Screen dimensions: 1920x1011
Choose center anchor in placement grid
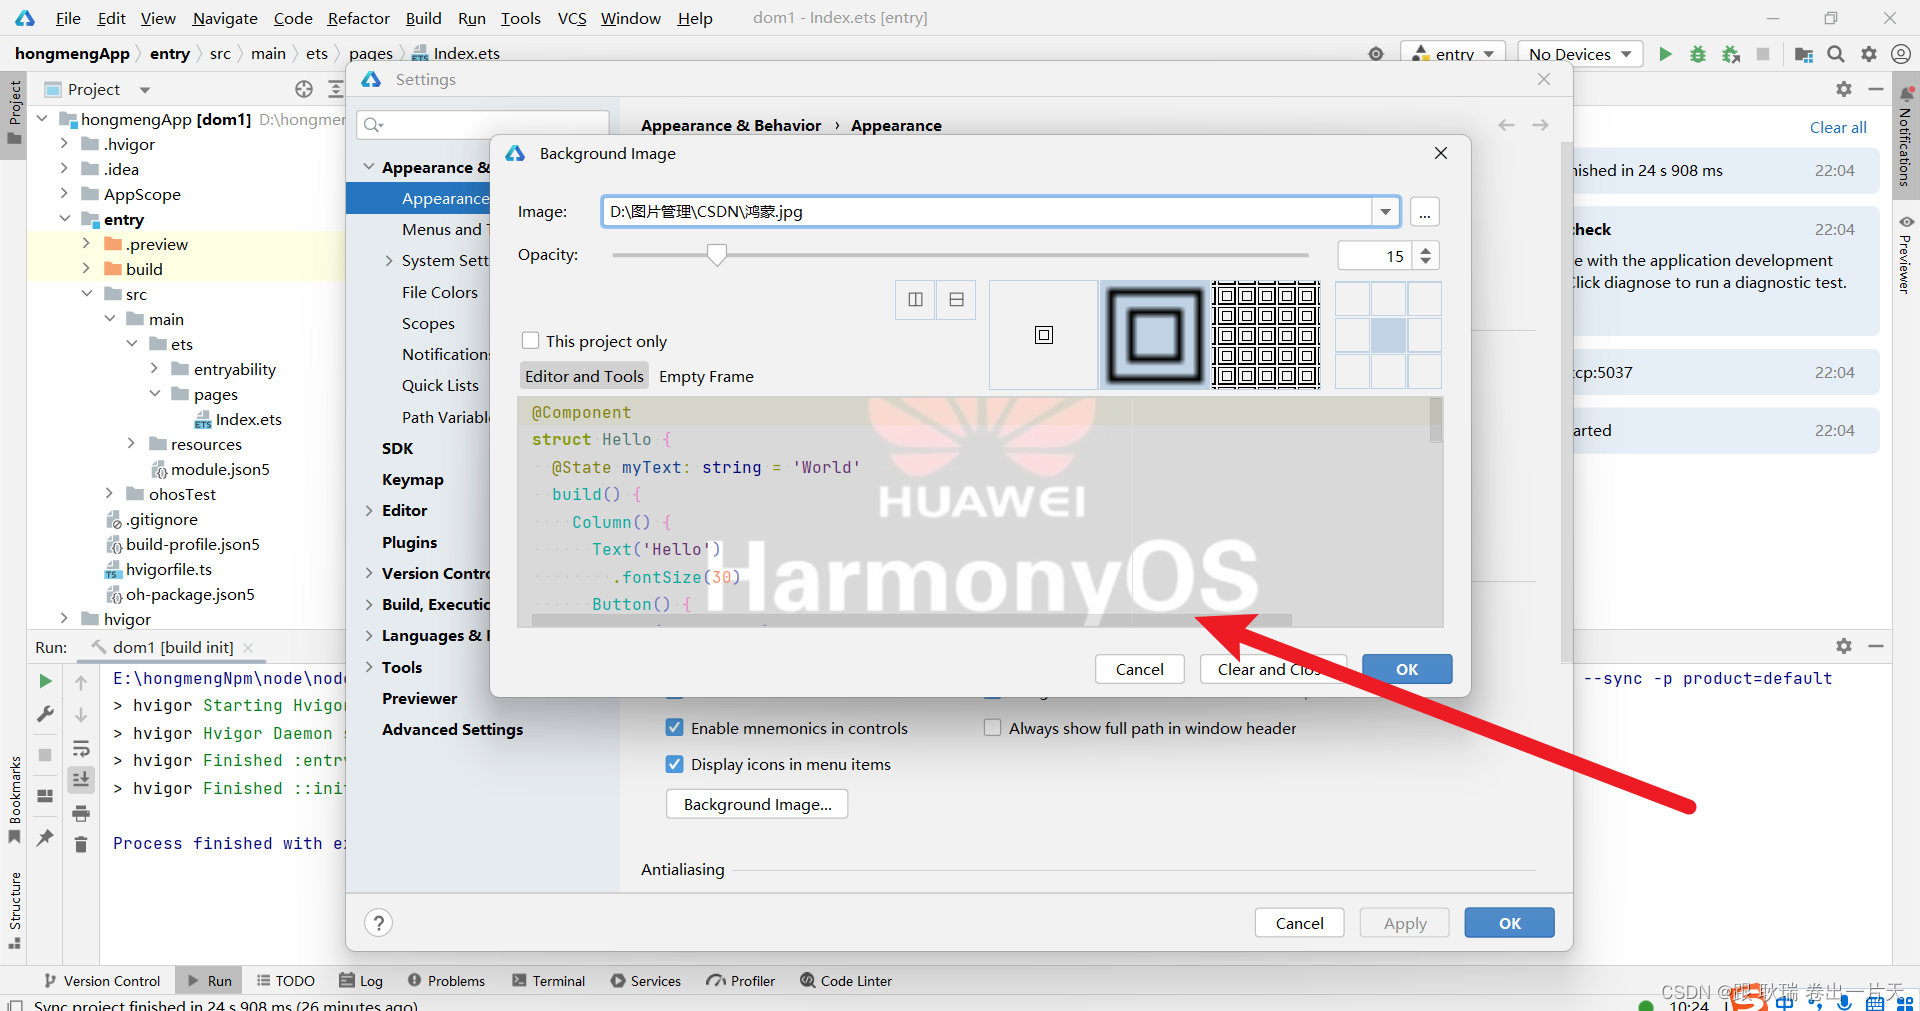(x=1388, y=335)
